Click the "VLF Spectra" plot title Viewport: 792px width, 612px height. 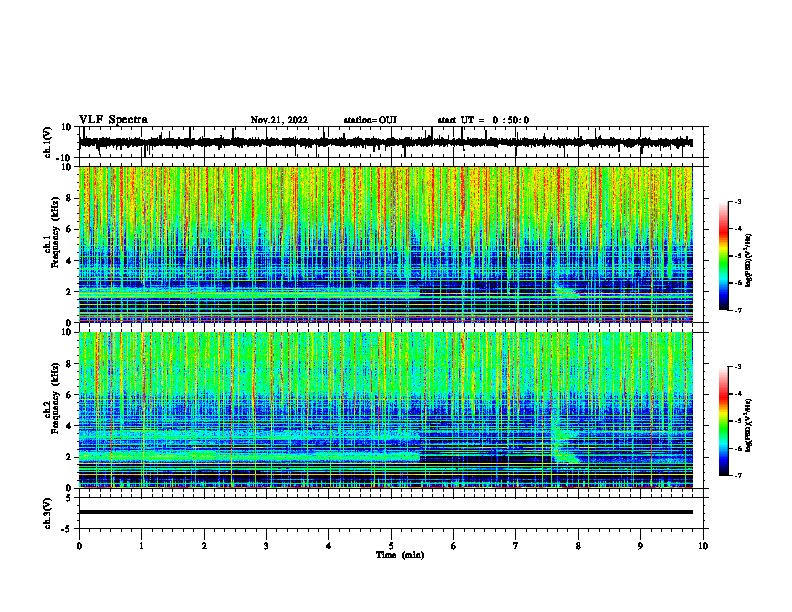point(113,120)
